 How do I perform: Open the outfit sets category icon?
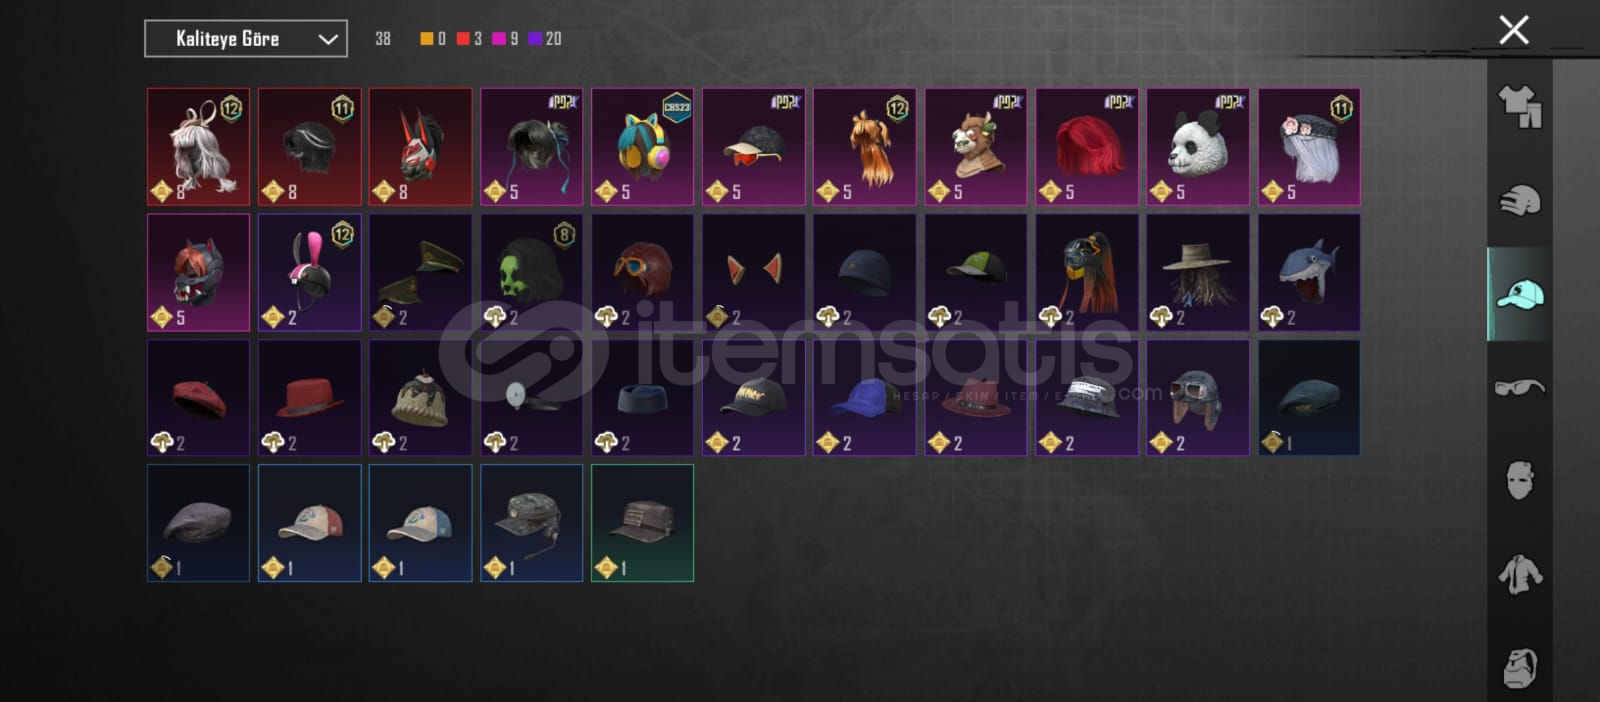1519,106
